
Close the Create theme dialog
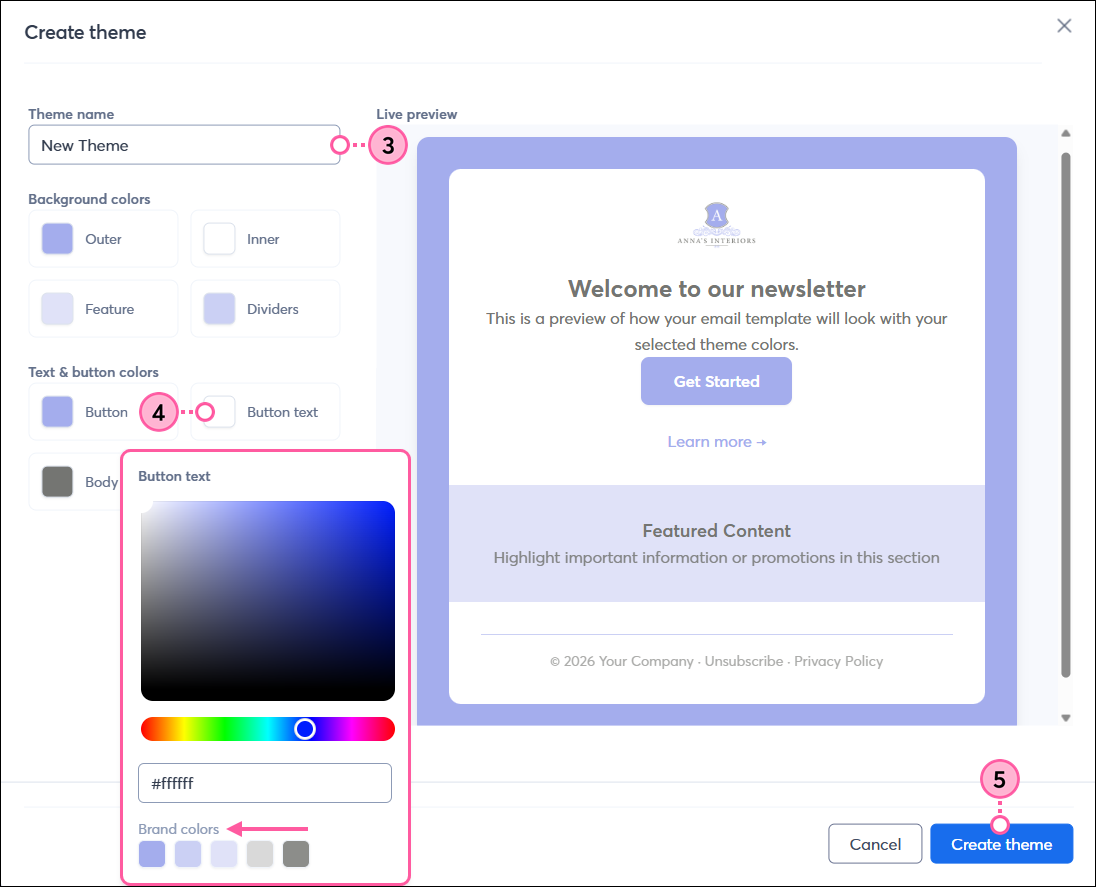tap(1064, 26)
